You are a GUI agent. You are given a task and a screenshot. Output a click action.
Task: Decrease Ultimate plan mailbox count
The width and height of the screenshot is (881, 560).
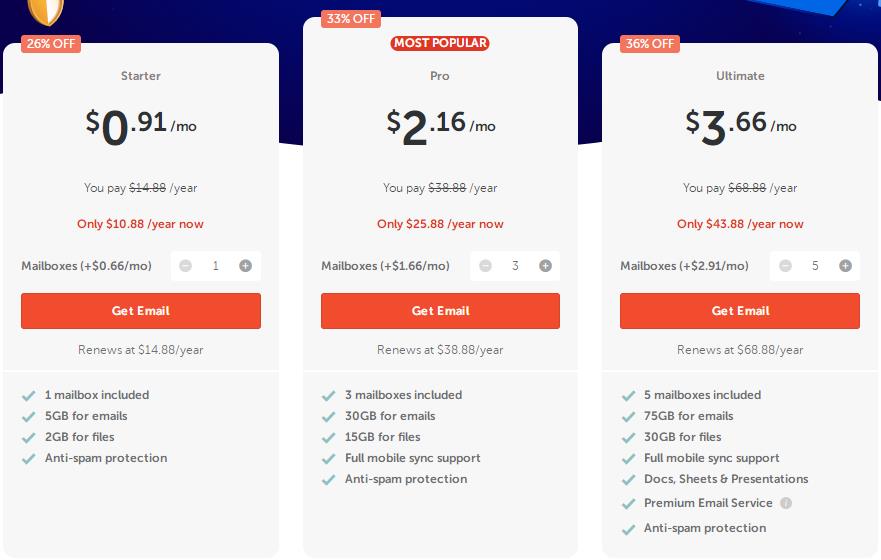tap(785, 266)
